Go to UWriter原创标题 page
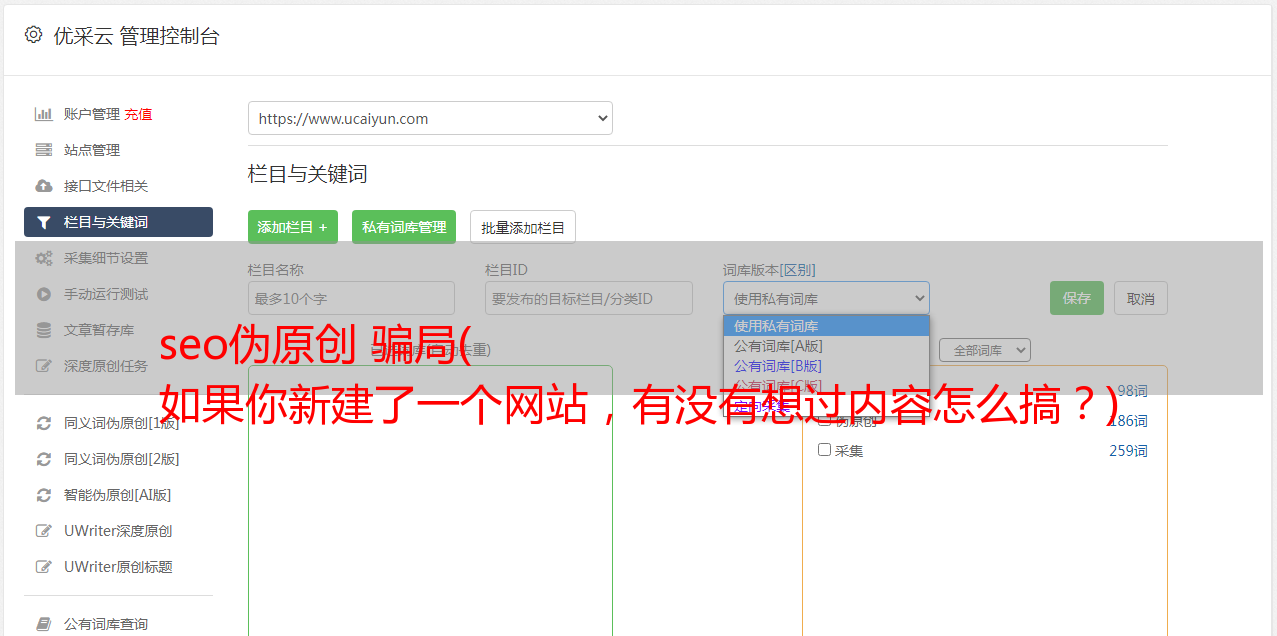 tap(118, 567)
